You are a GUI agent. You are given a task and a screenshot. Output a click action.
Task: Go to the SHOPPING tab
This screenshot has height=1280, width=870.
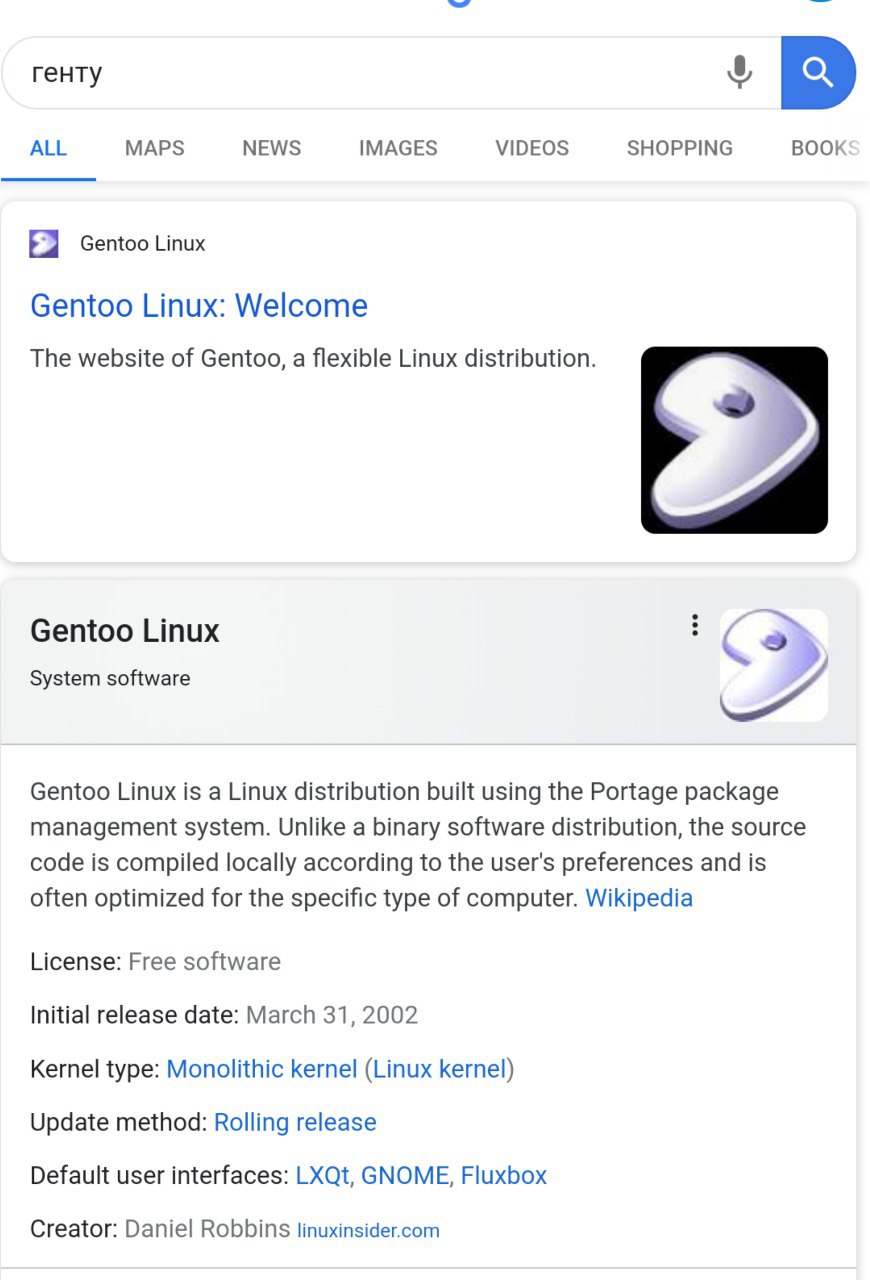[680, 148]
